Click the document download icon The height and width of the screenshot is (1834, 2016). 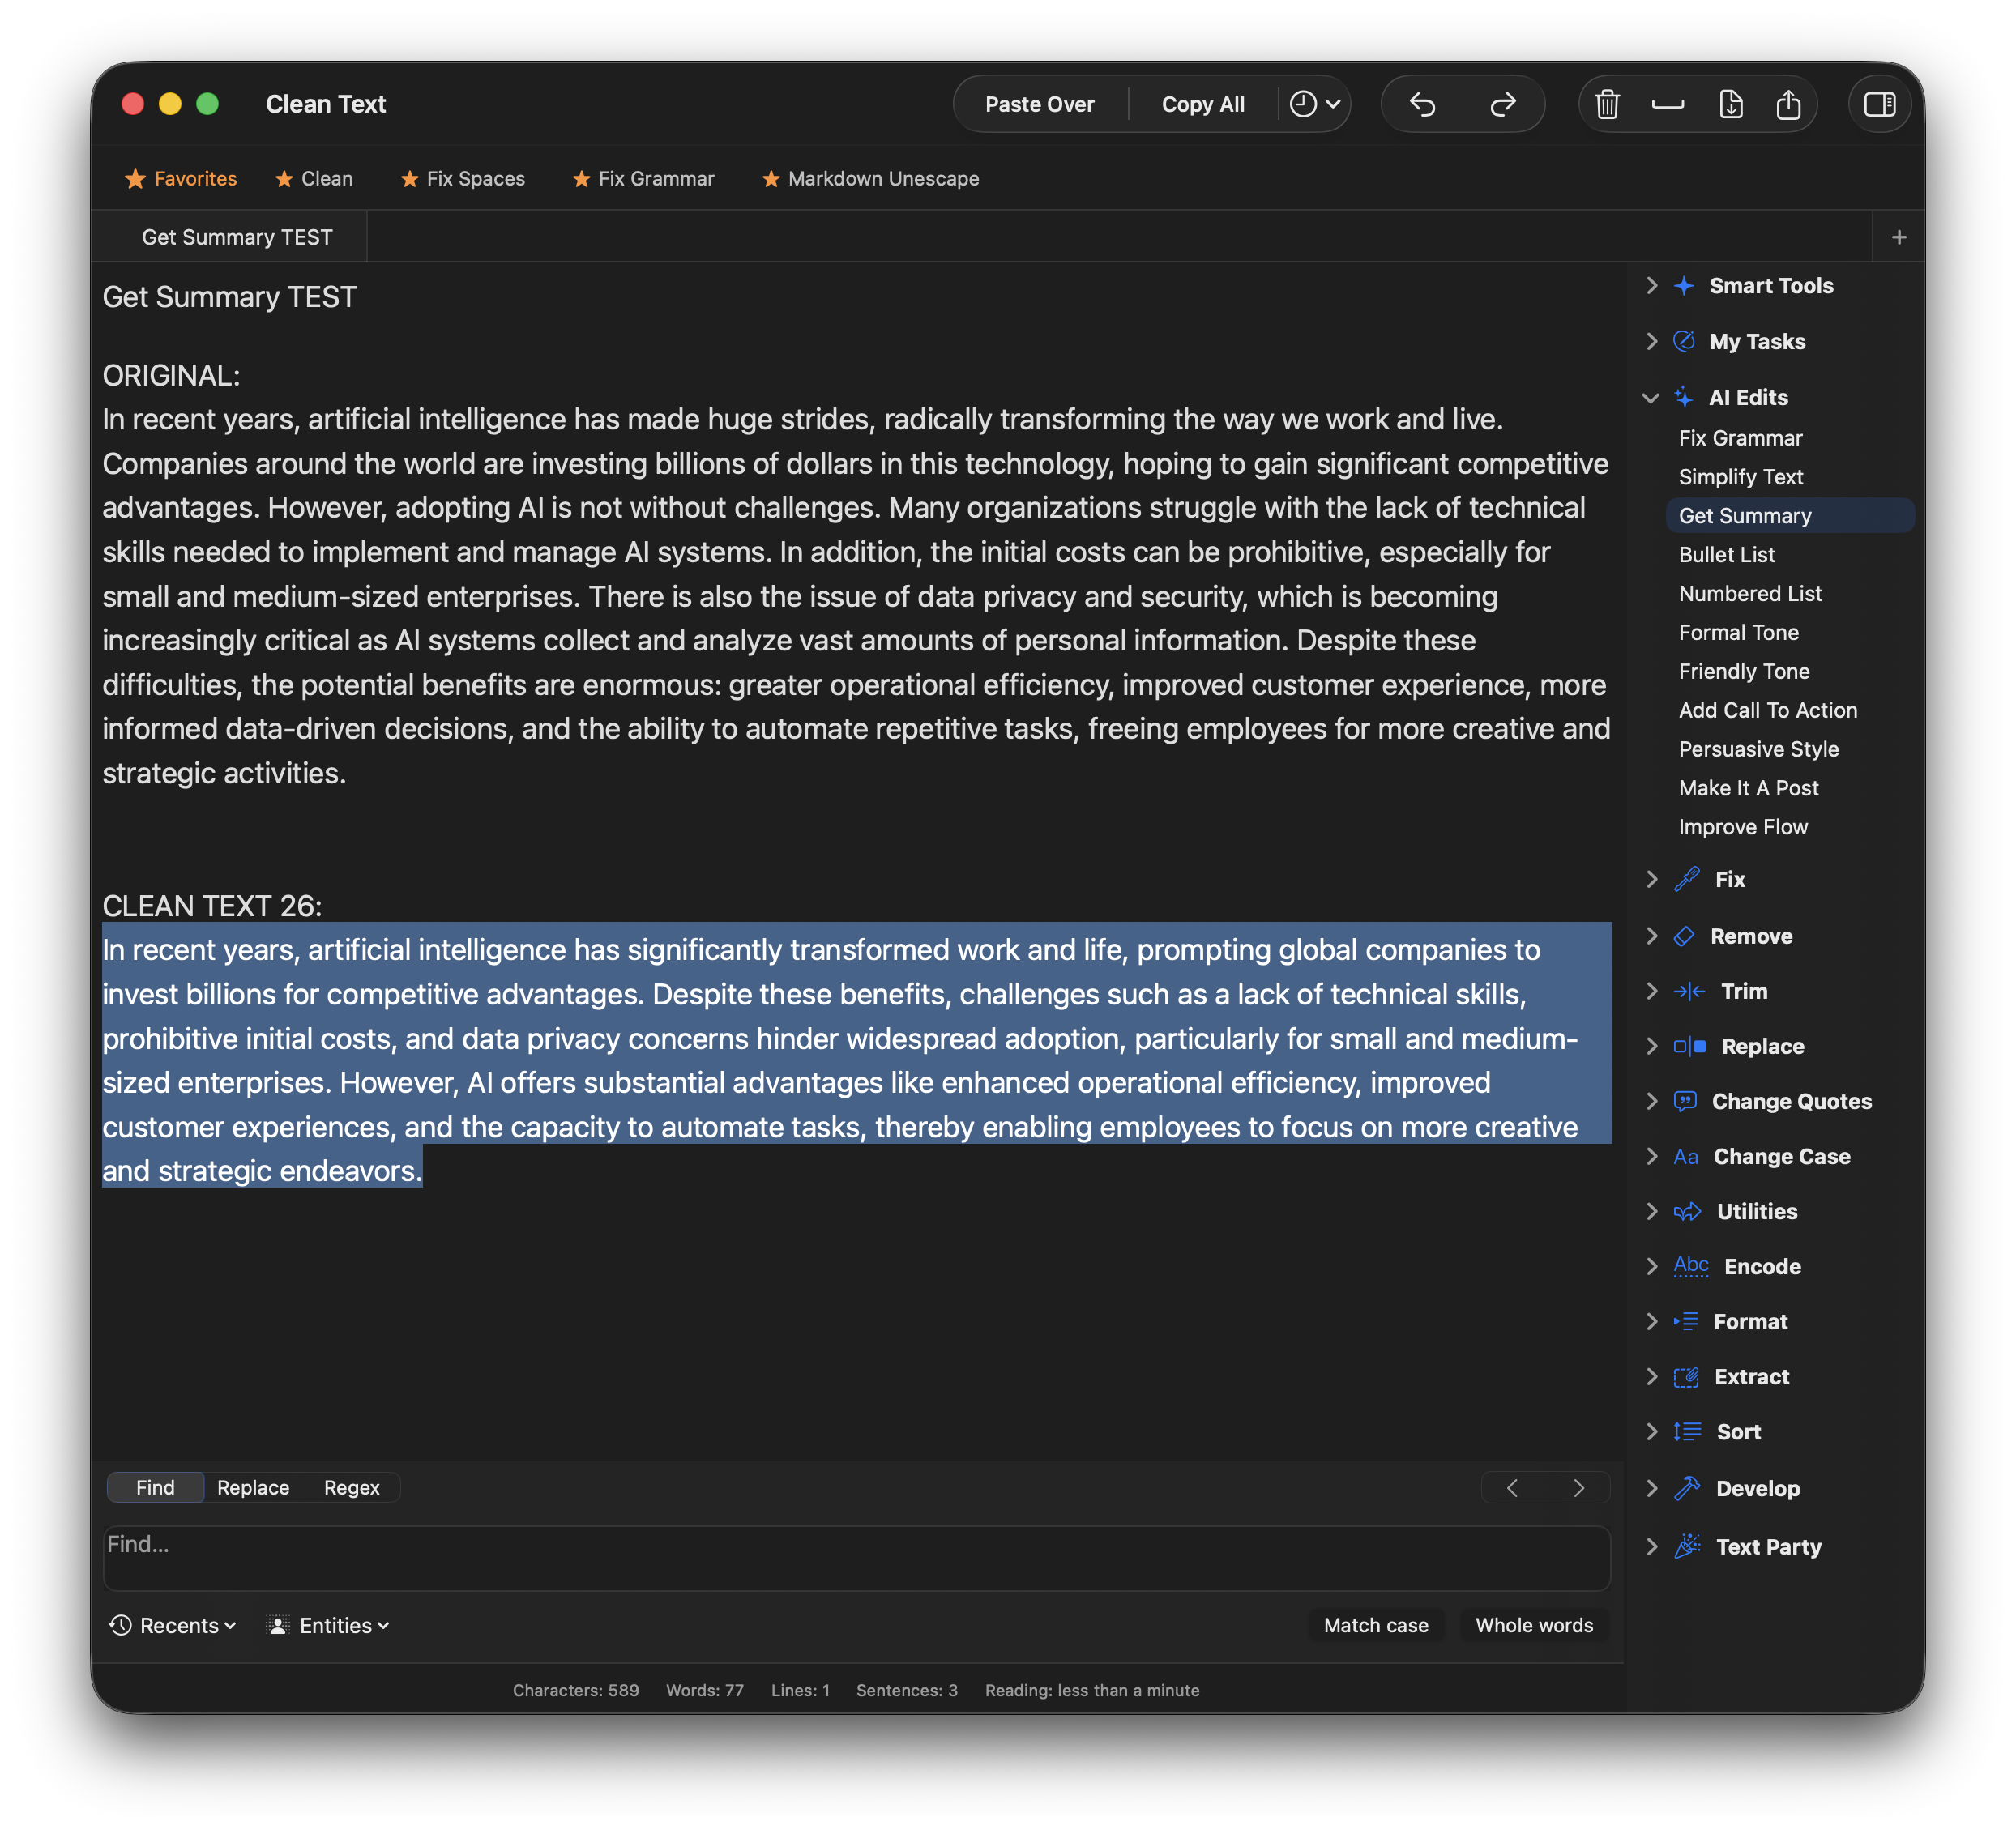click(1731, 103)
